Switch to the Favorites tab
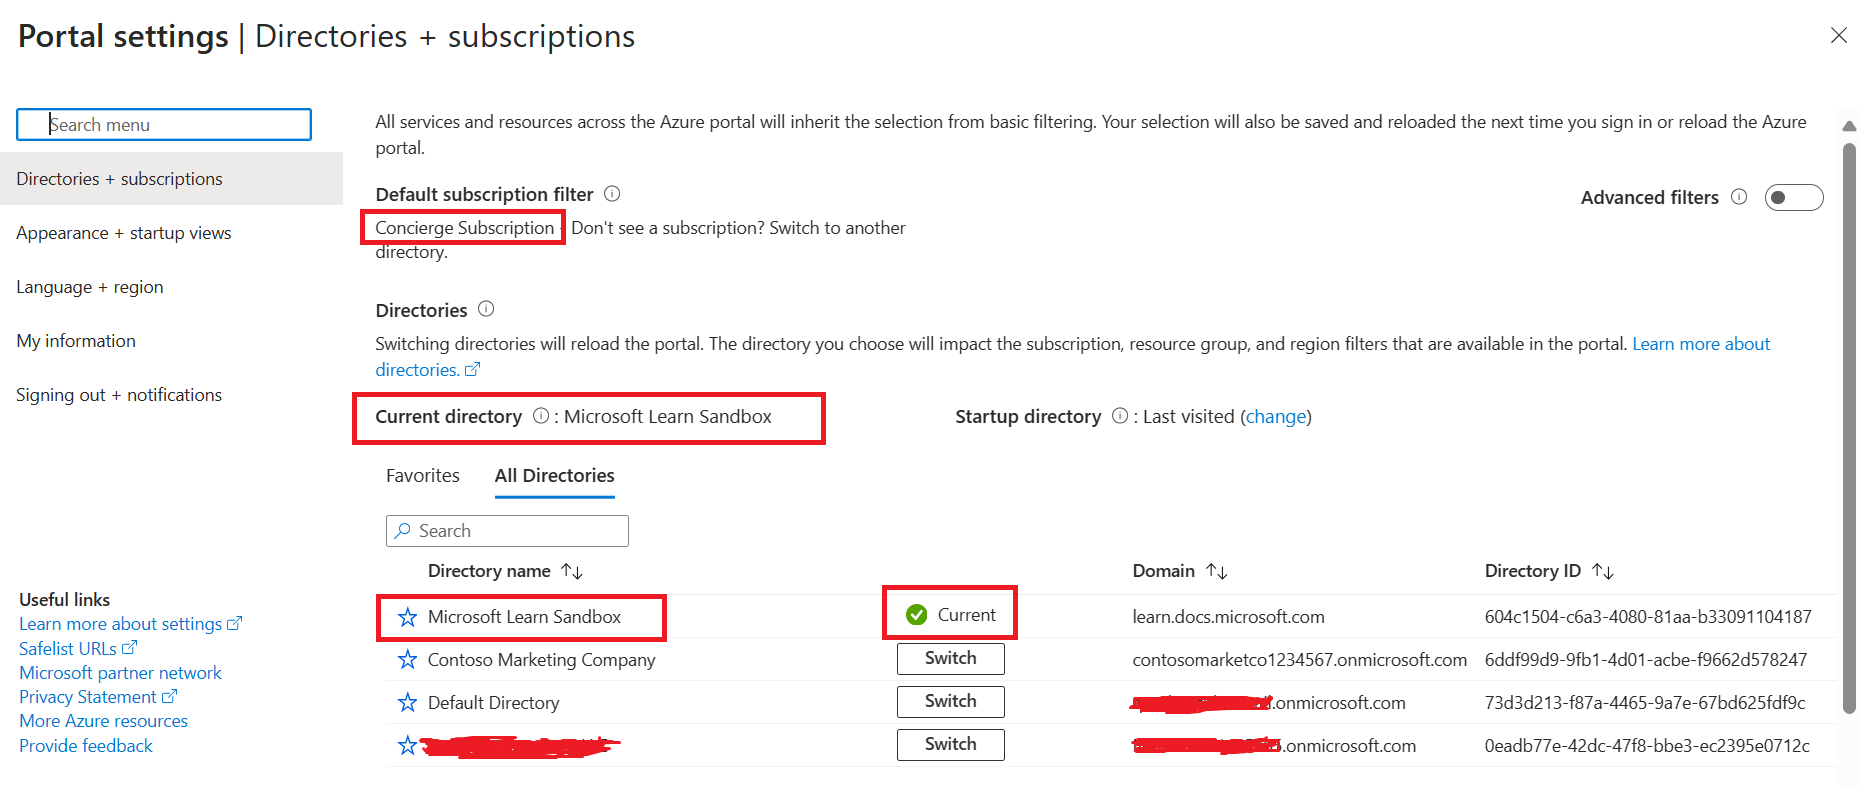 [423, 476]
